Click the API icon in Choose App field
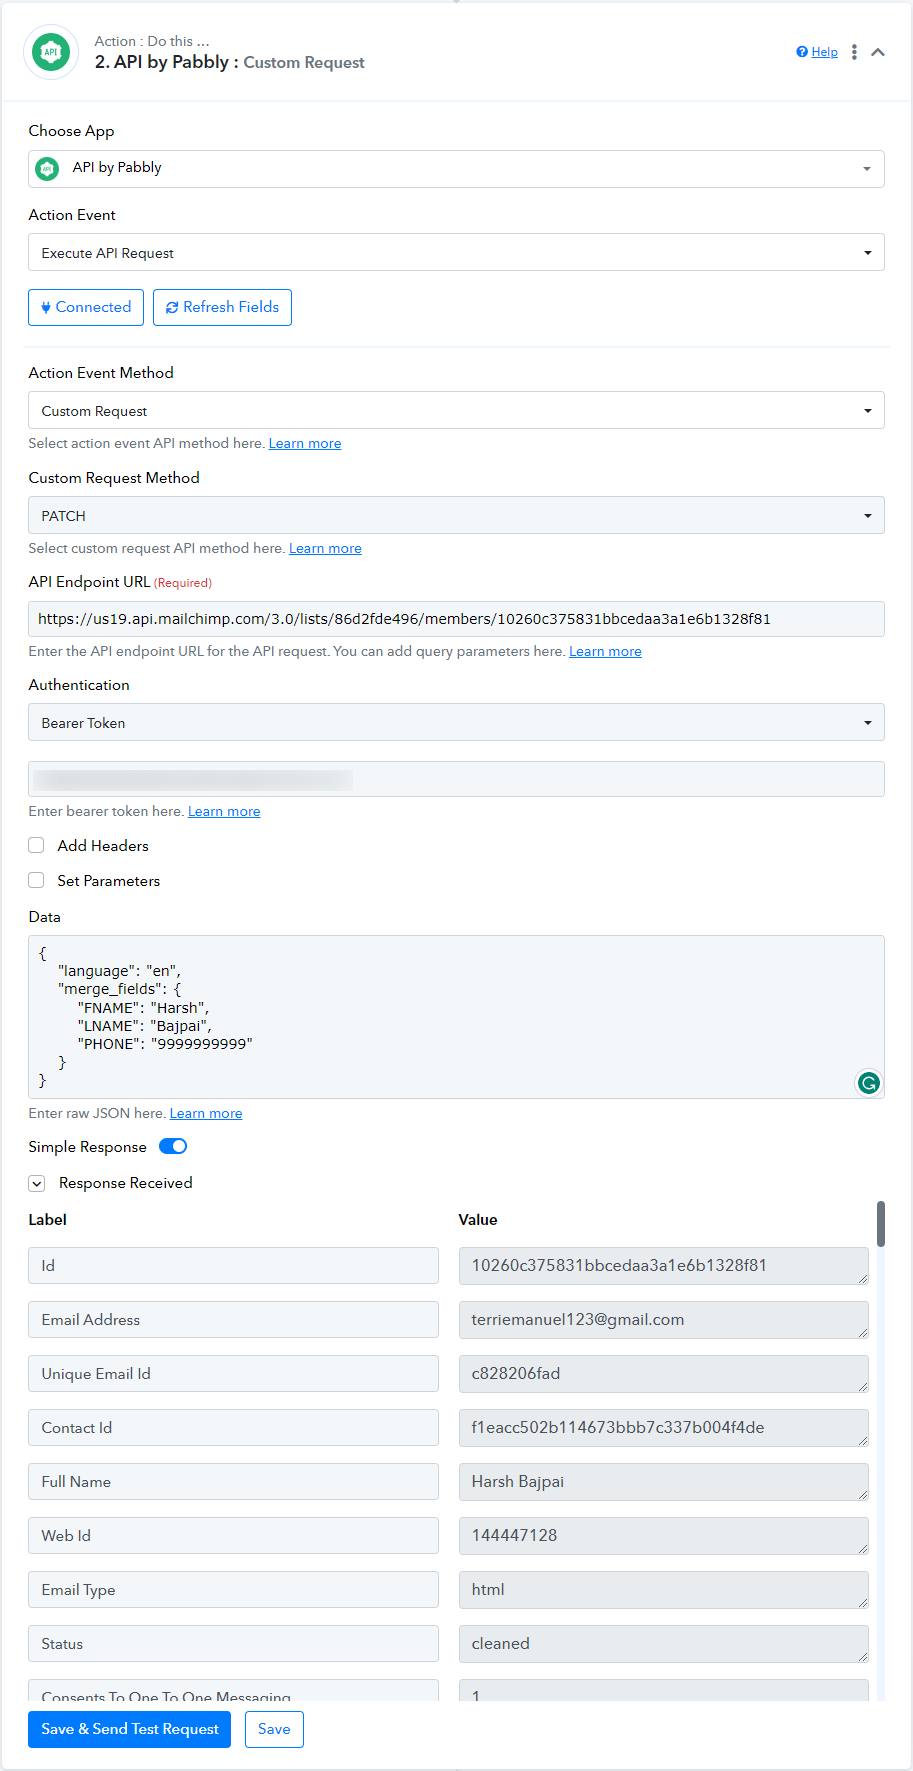Viewport: 913px width, 1771px height. [47, 169]
